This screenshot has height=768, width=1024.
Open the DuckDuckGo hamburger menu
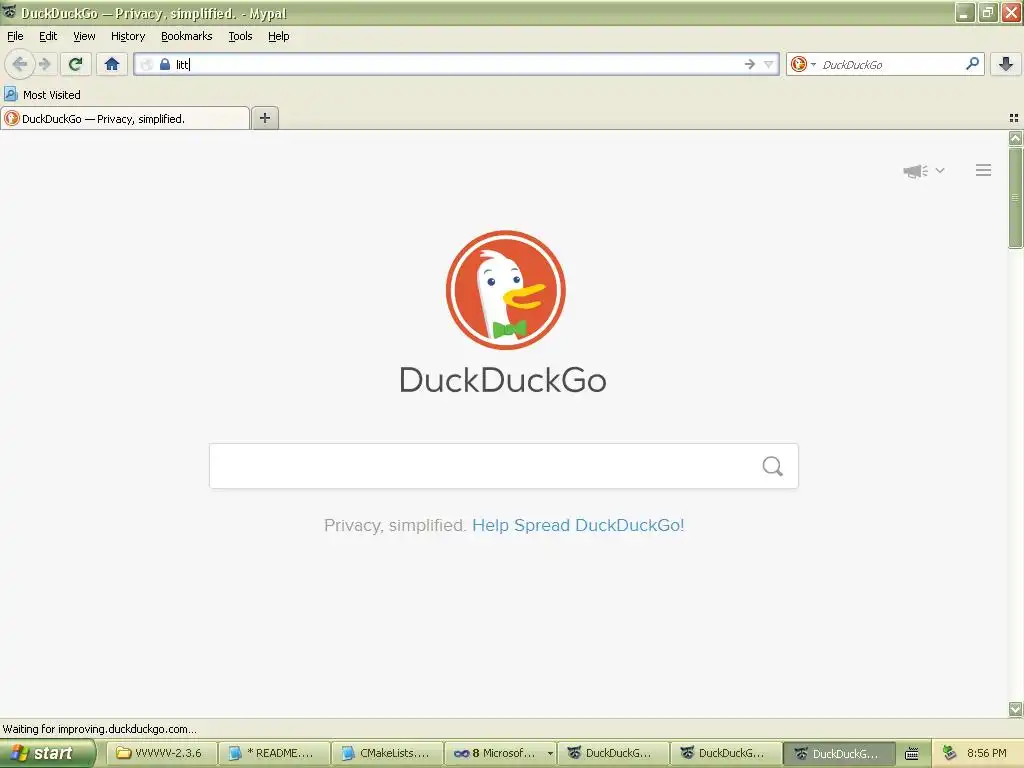pos(984,170)
